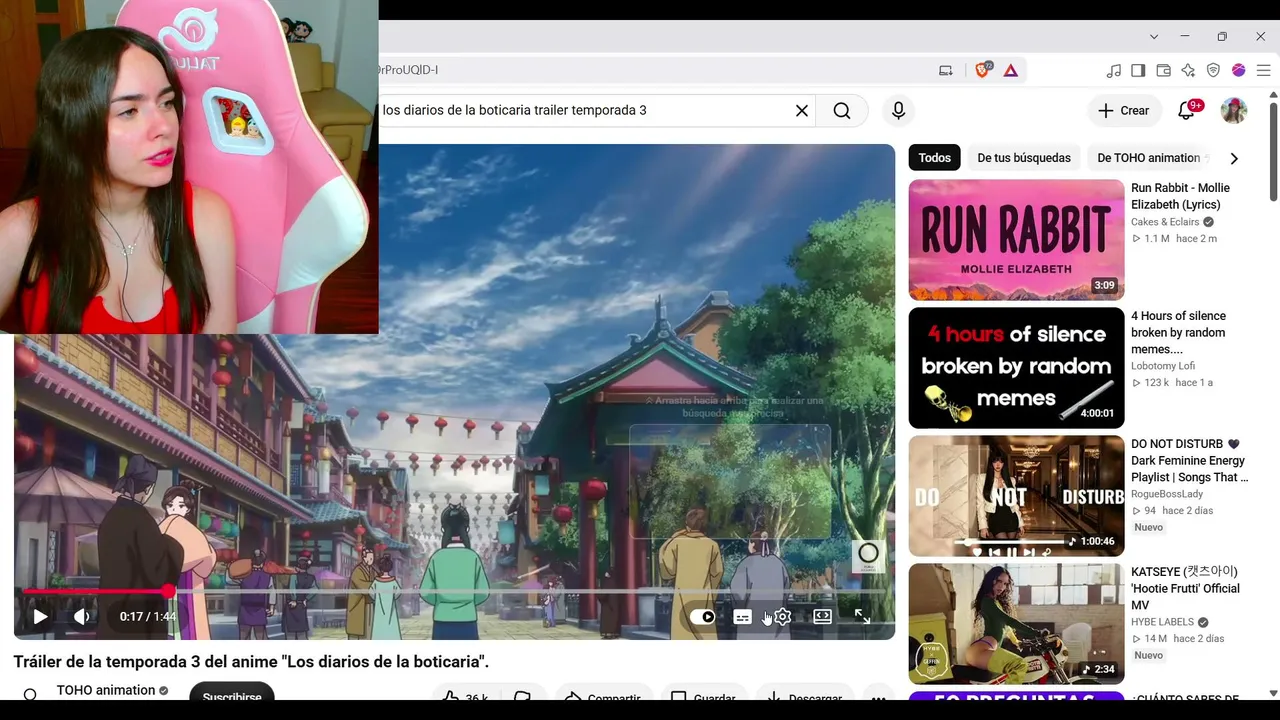The image size is (1280, 720).
Task: Select the De tus búsquedas chip
Action: click(x=1024, y=158)
